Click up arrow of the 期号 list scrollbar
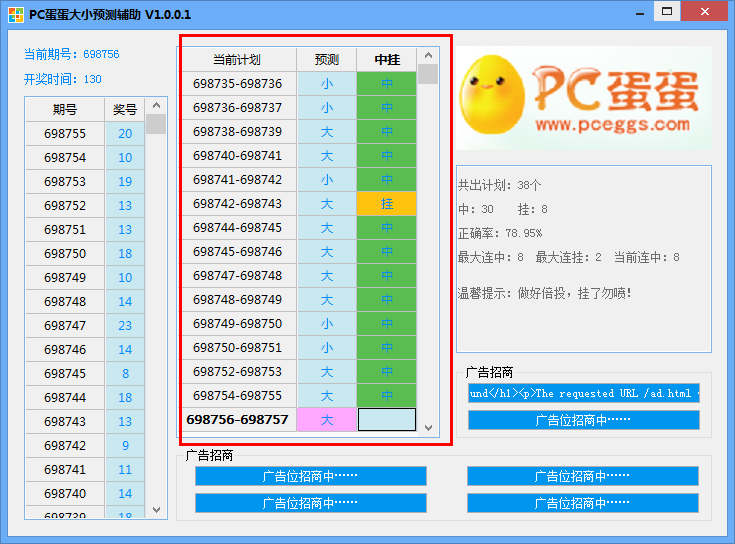This screenshot has height=544, width=735. pyautogui.click(x=156, y=105)
